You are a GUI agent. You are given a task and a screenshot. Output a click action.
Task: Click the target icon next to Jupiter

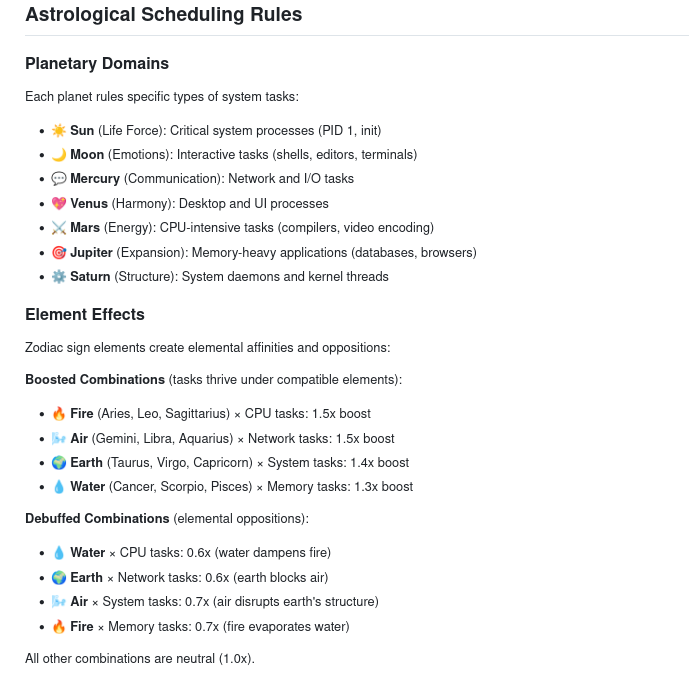pyautogui.click(x=58, y=252)
